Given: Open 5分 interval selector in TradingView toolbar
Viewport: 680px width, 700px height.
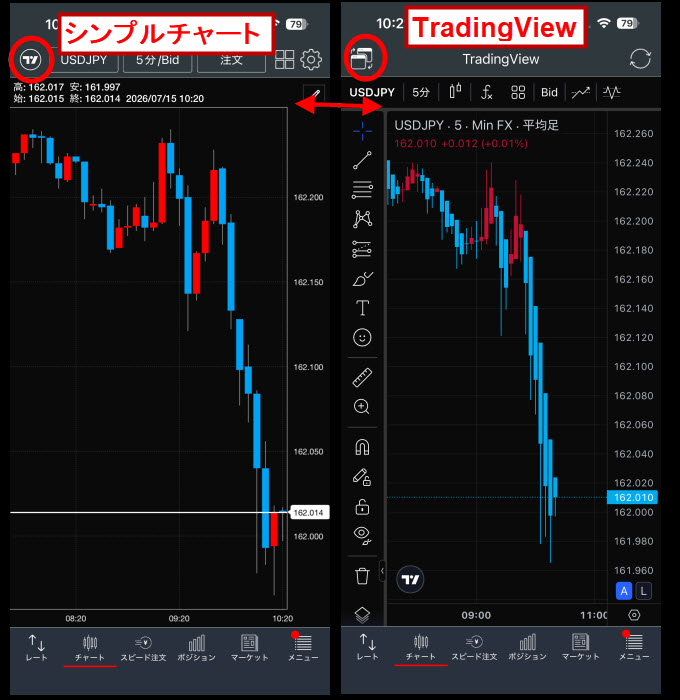Looking at the screenshot, I should coord(421,92).
